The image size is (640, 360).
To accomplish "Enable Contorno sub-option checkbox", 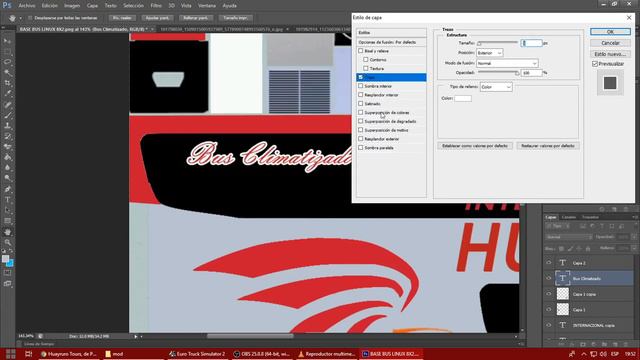I will click(x=366, y=60).
